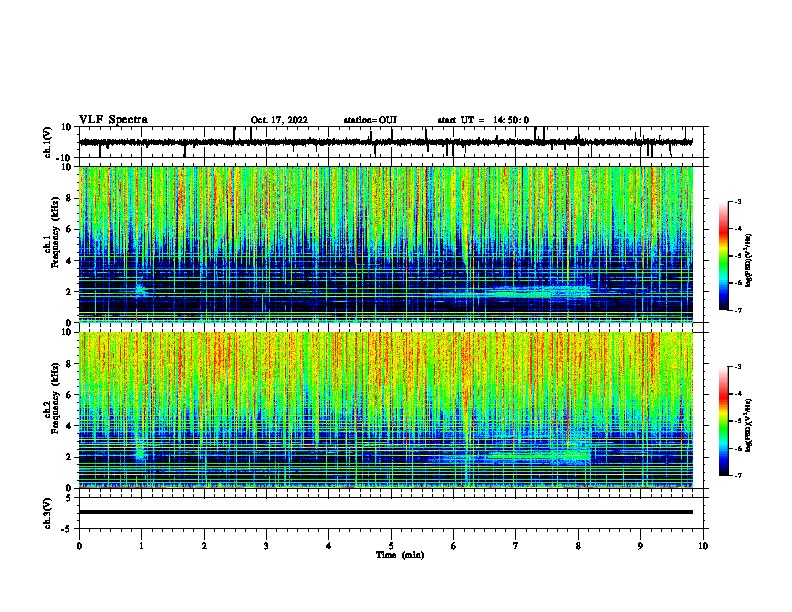Viewport: 792px width, 612px height.
Task: Click the ch.1 color bar "log(PSD)" label
Action: [x=748, y=260]
